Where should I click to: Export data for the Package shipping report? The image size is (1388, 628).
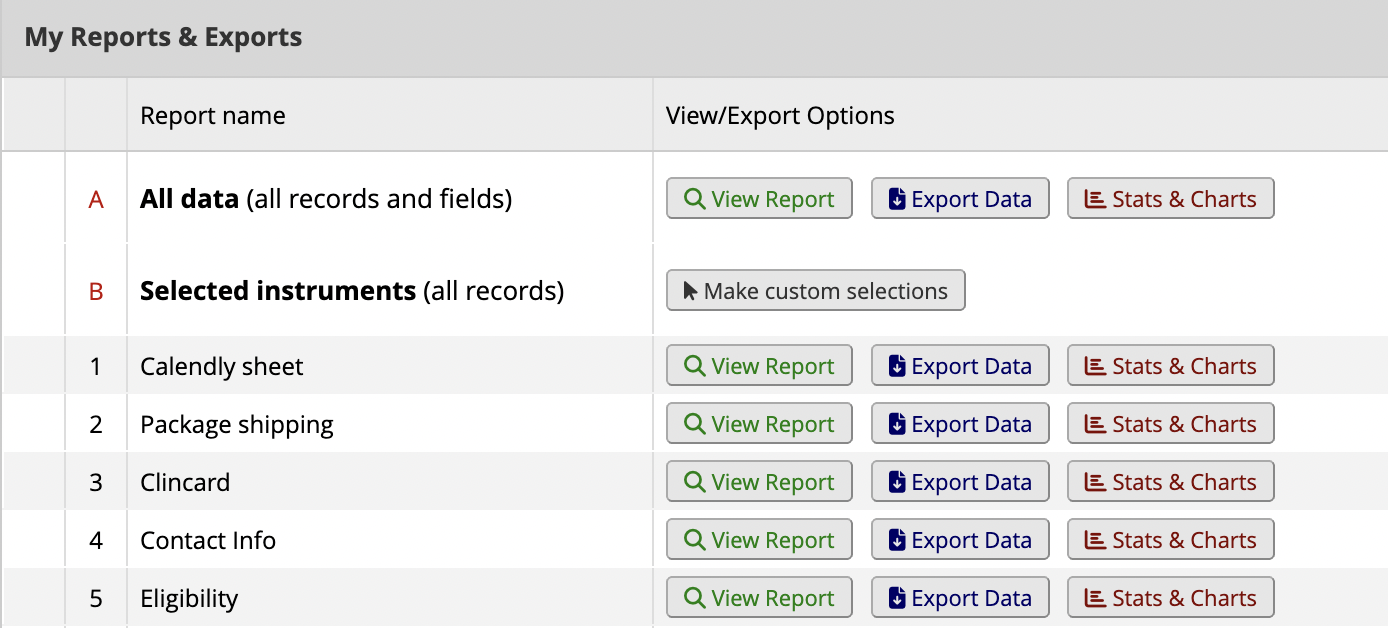coord(960,423)
